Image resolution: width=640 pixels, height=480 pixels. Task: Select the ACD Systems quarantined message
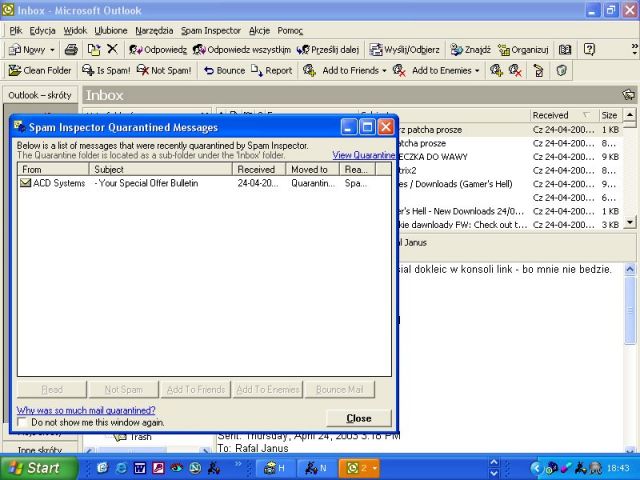point(204,183)
